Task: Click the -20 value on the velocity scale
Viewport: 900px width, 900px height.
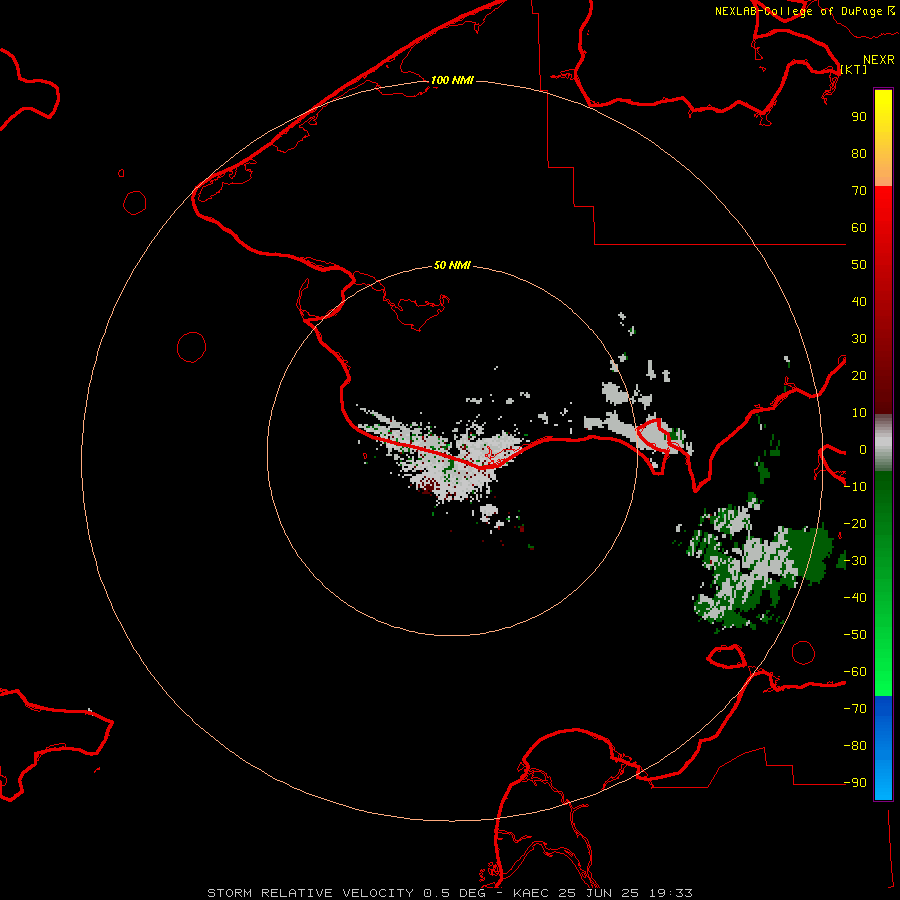Action: (855, 523)
